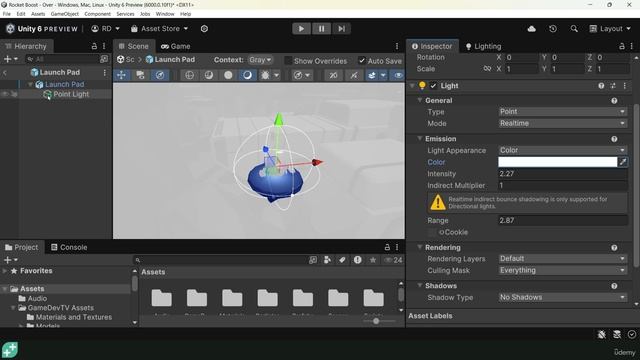
Task: Select the Point Light object in Hierarchy
Action: coord(71,94)
